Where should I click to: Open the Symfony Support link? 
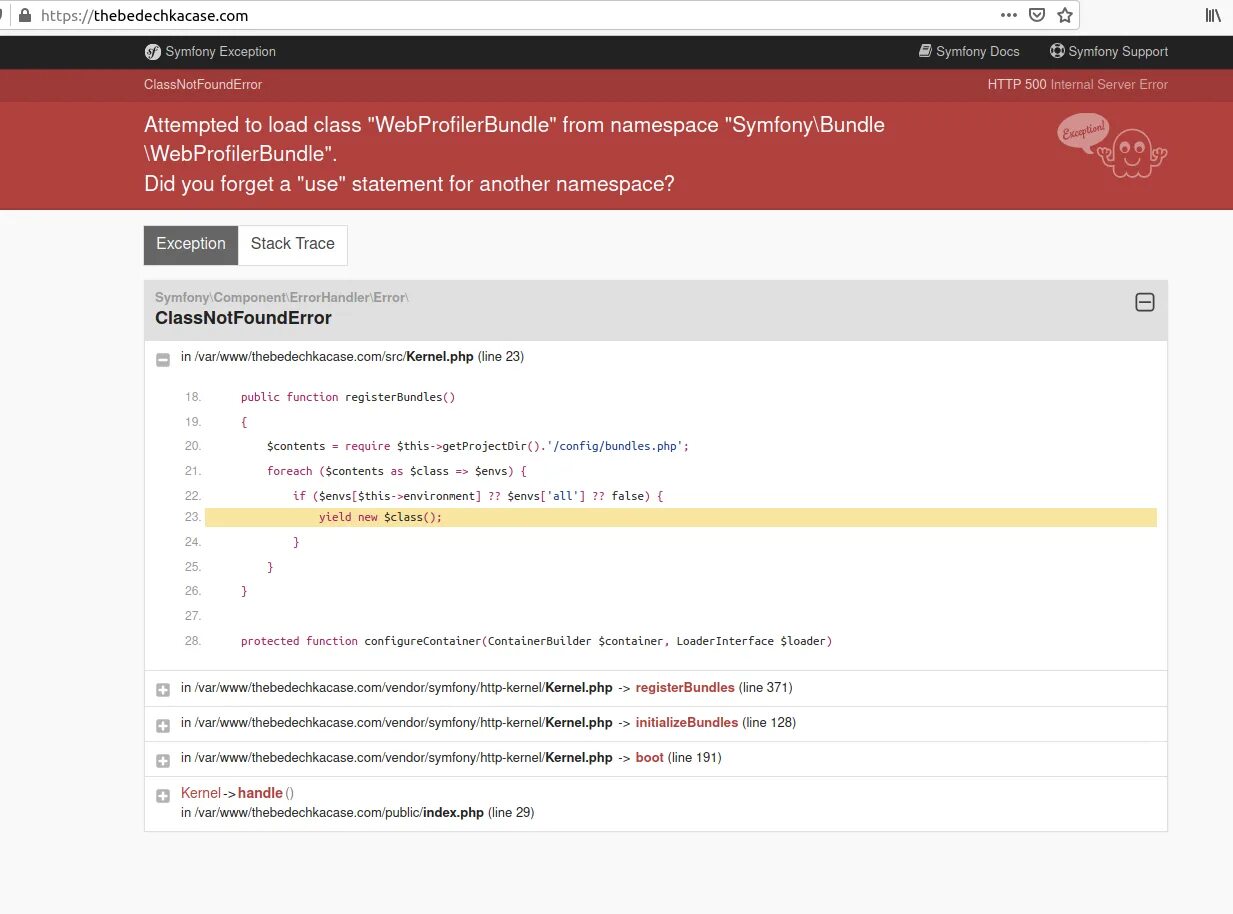pyautogui.click(x=1117, y=51)
